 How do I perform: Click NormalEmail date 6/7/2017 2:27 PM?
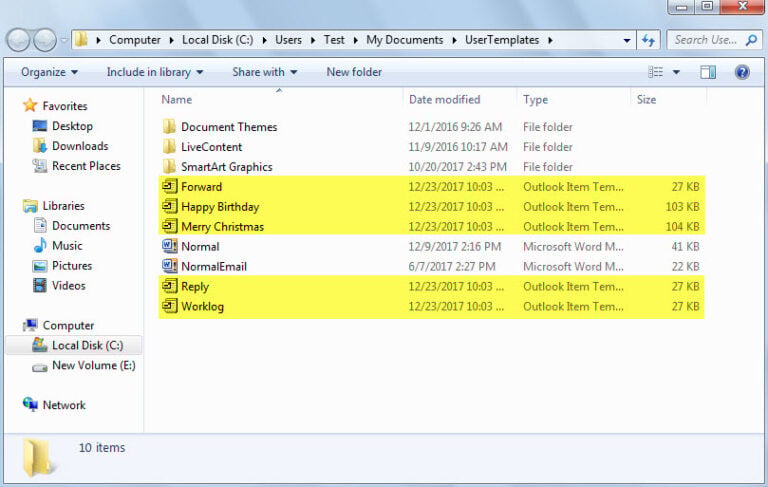(452, 267)
